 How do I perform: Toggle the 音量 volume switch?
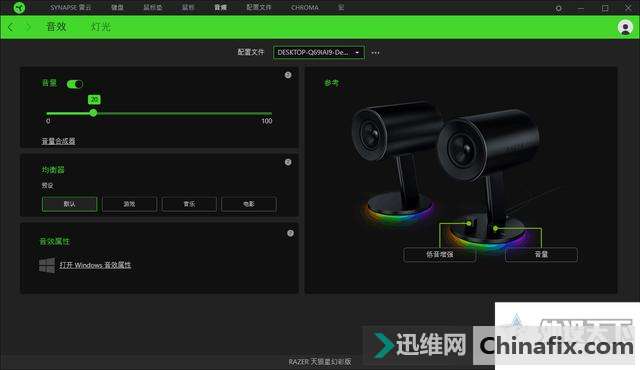(x=75, y=84)
